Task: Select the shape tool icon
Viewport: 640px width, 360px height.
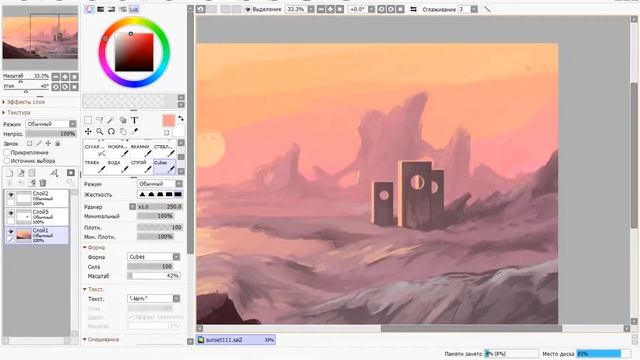Action: click(123, 120)
